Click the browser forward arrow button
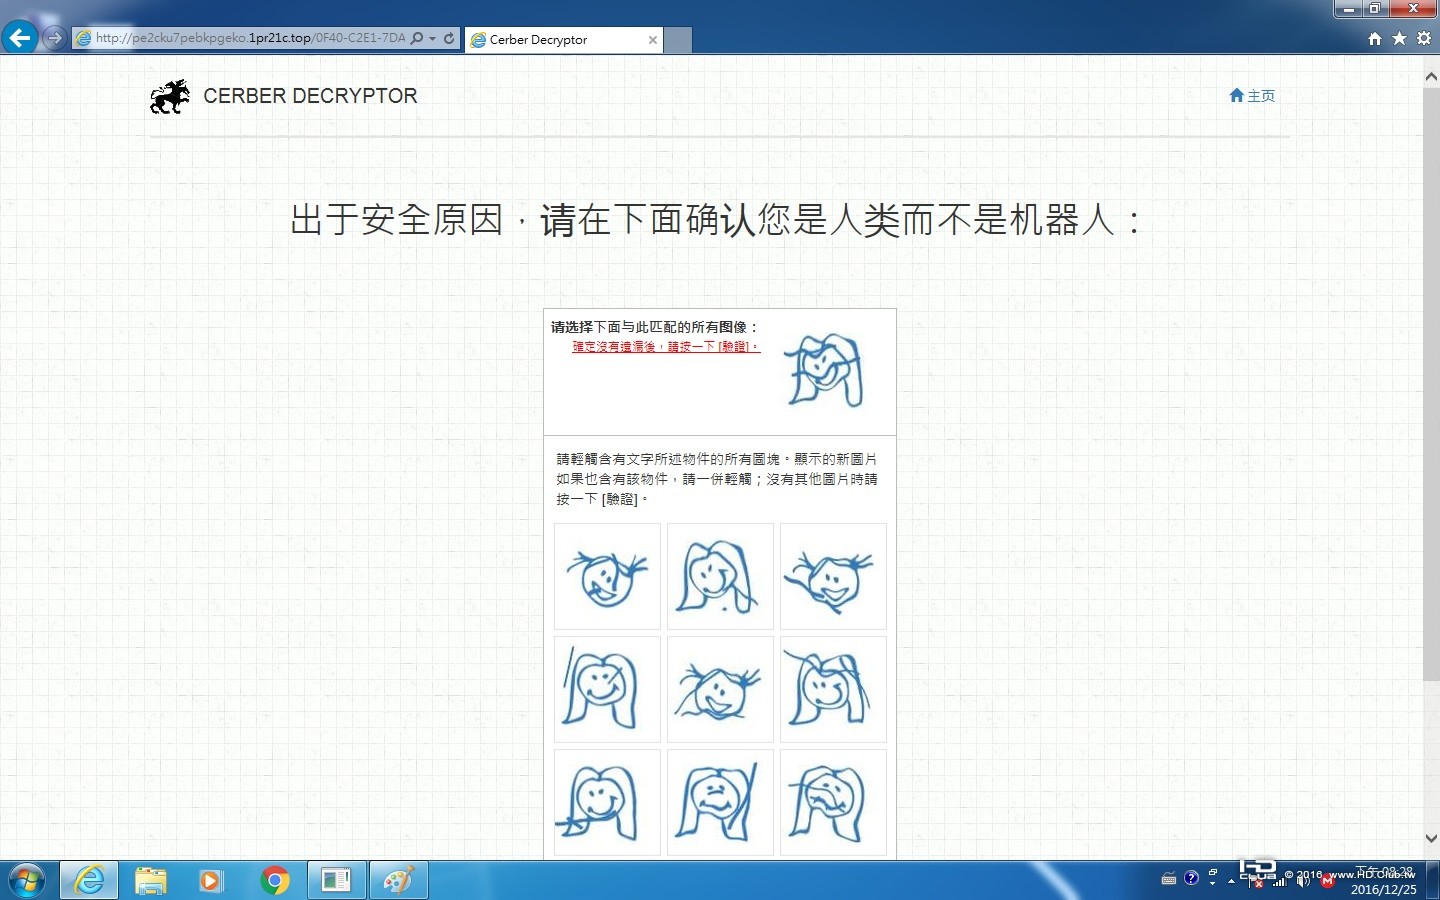The image size is (1440, 900). point(54,38)
